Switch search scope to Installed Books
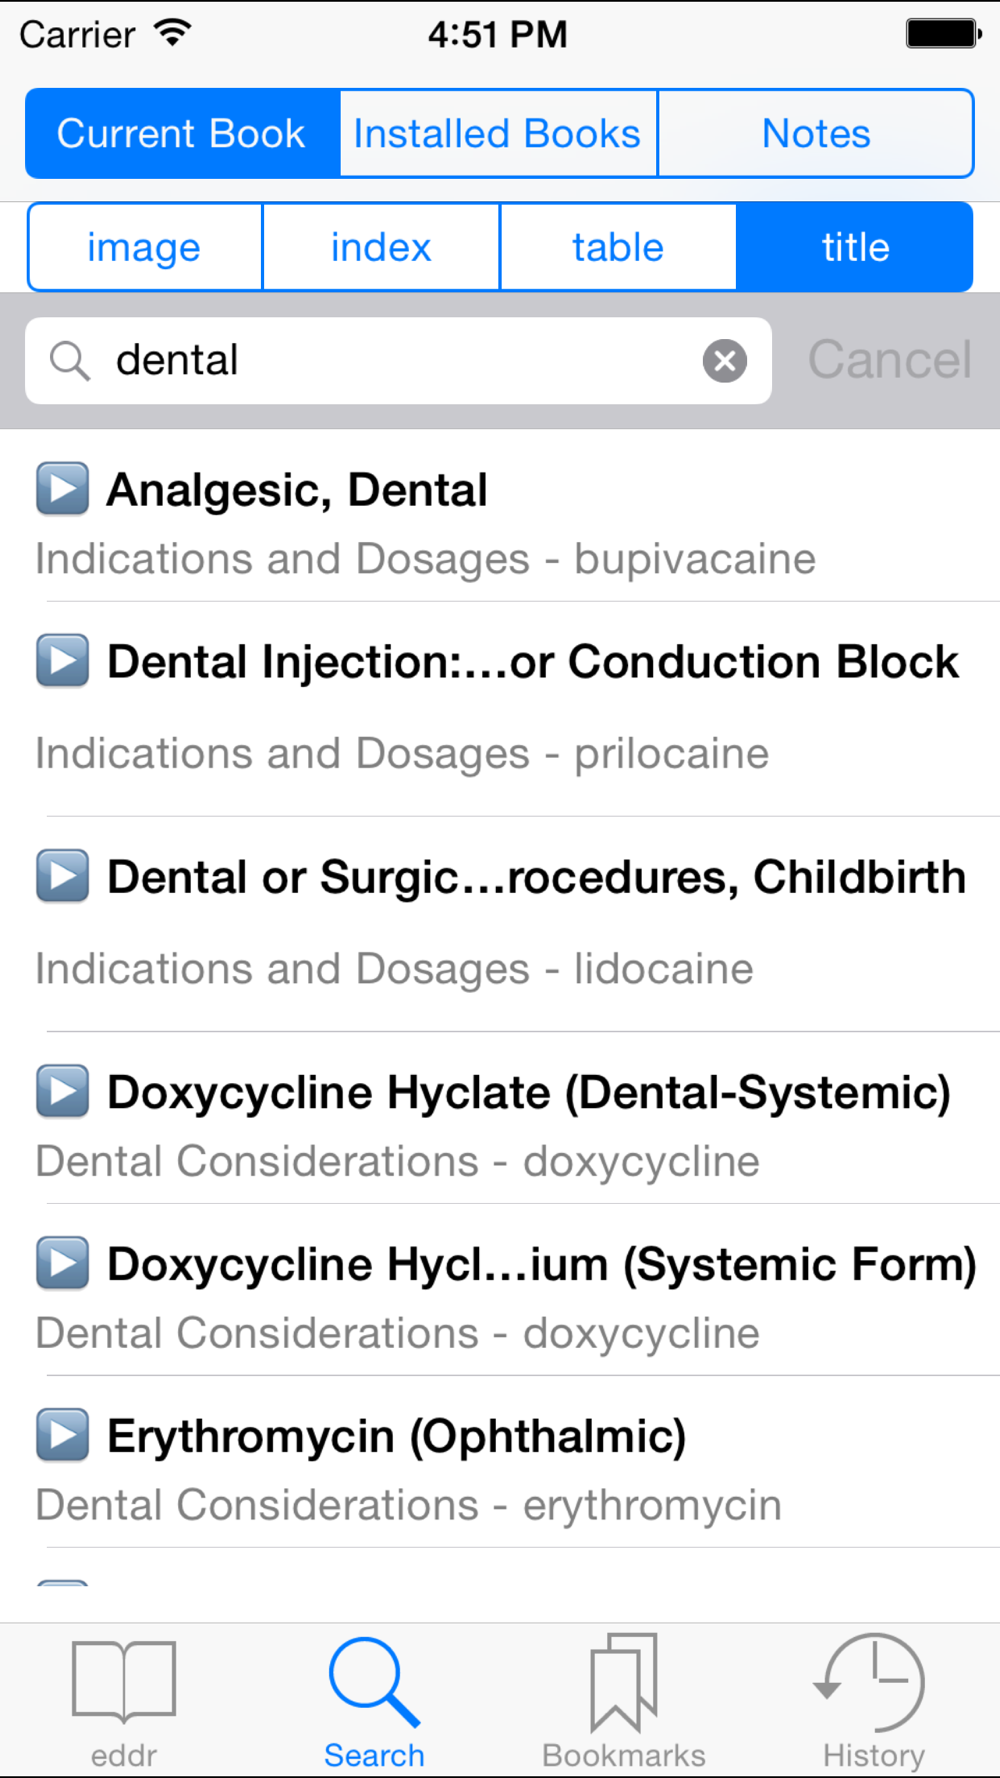Screen dimensions: 1000x1778 click(x=497, y=134)
